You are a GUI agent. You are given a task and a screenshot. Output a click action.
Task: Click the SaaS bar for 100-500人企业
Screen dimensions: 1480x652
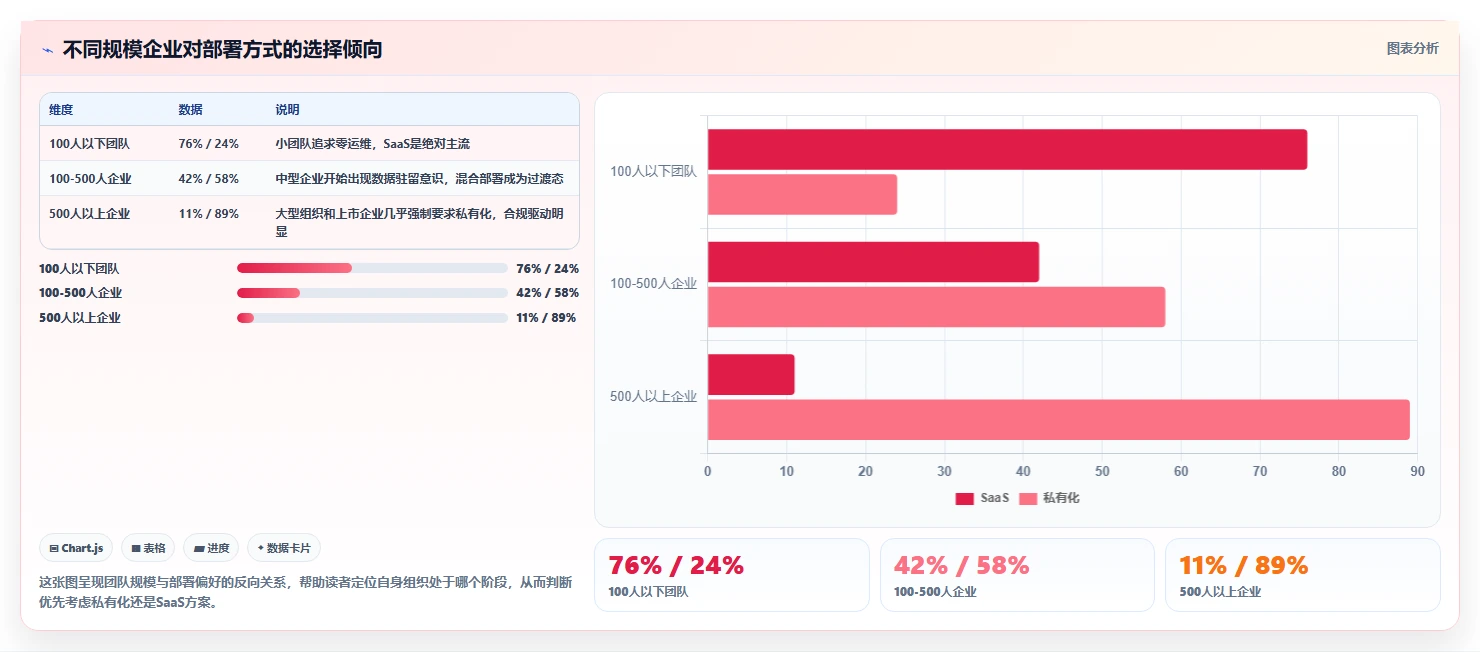[x=873, y=262]
